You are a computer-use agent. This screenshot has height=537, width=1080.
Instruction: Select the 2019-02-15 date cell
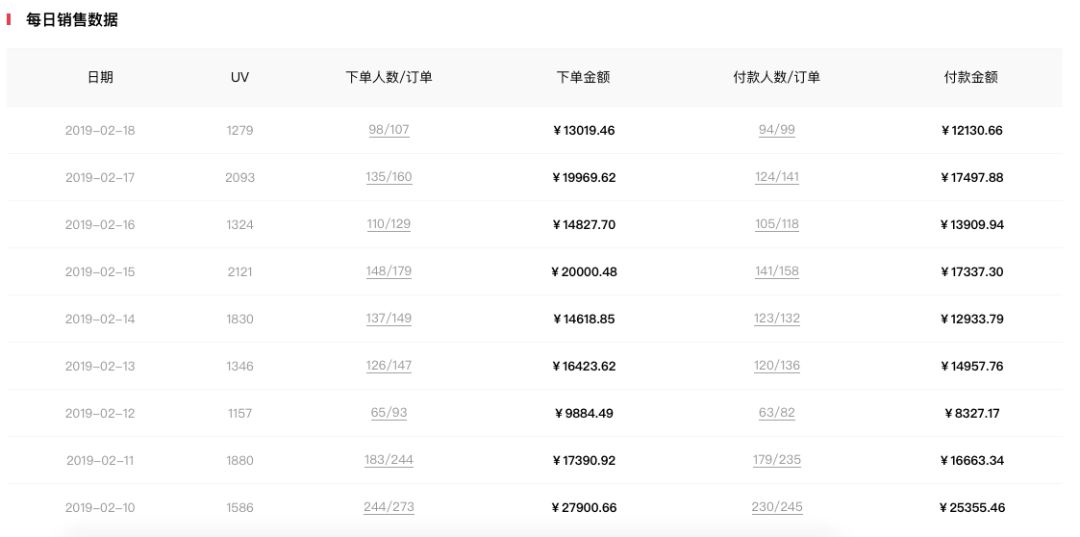pyautogui.click(x=100, y=272)
